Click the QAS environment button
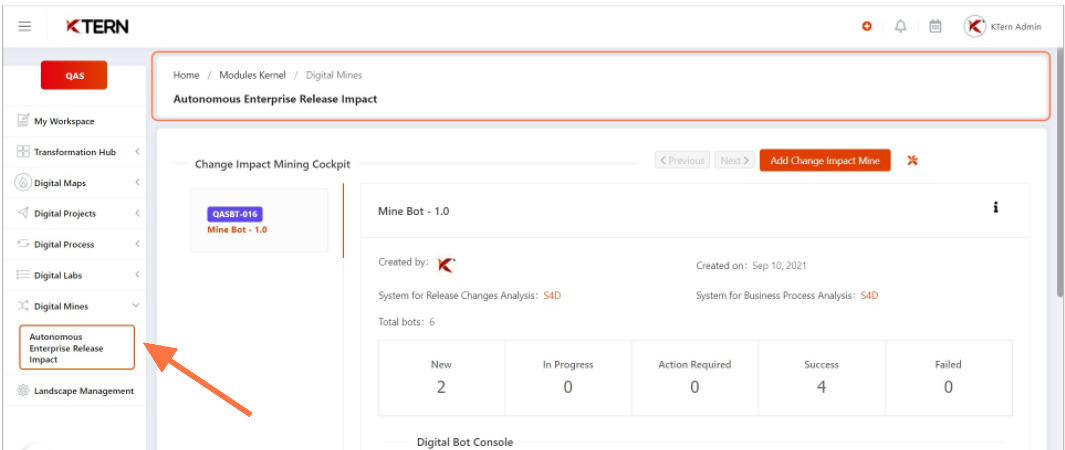This screenshot has width=1065, height=450. pos(74,75)
